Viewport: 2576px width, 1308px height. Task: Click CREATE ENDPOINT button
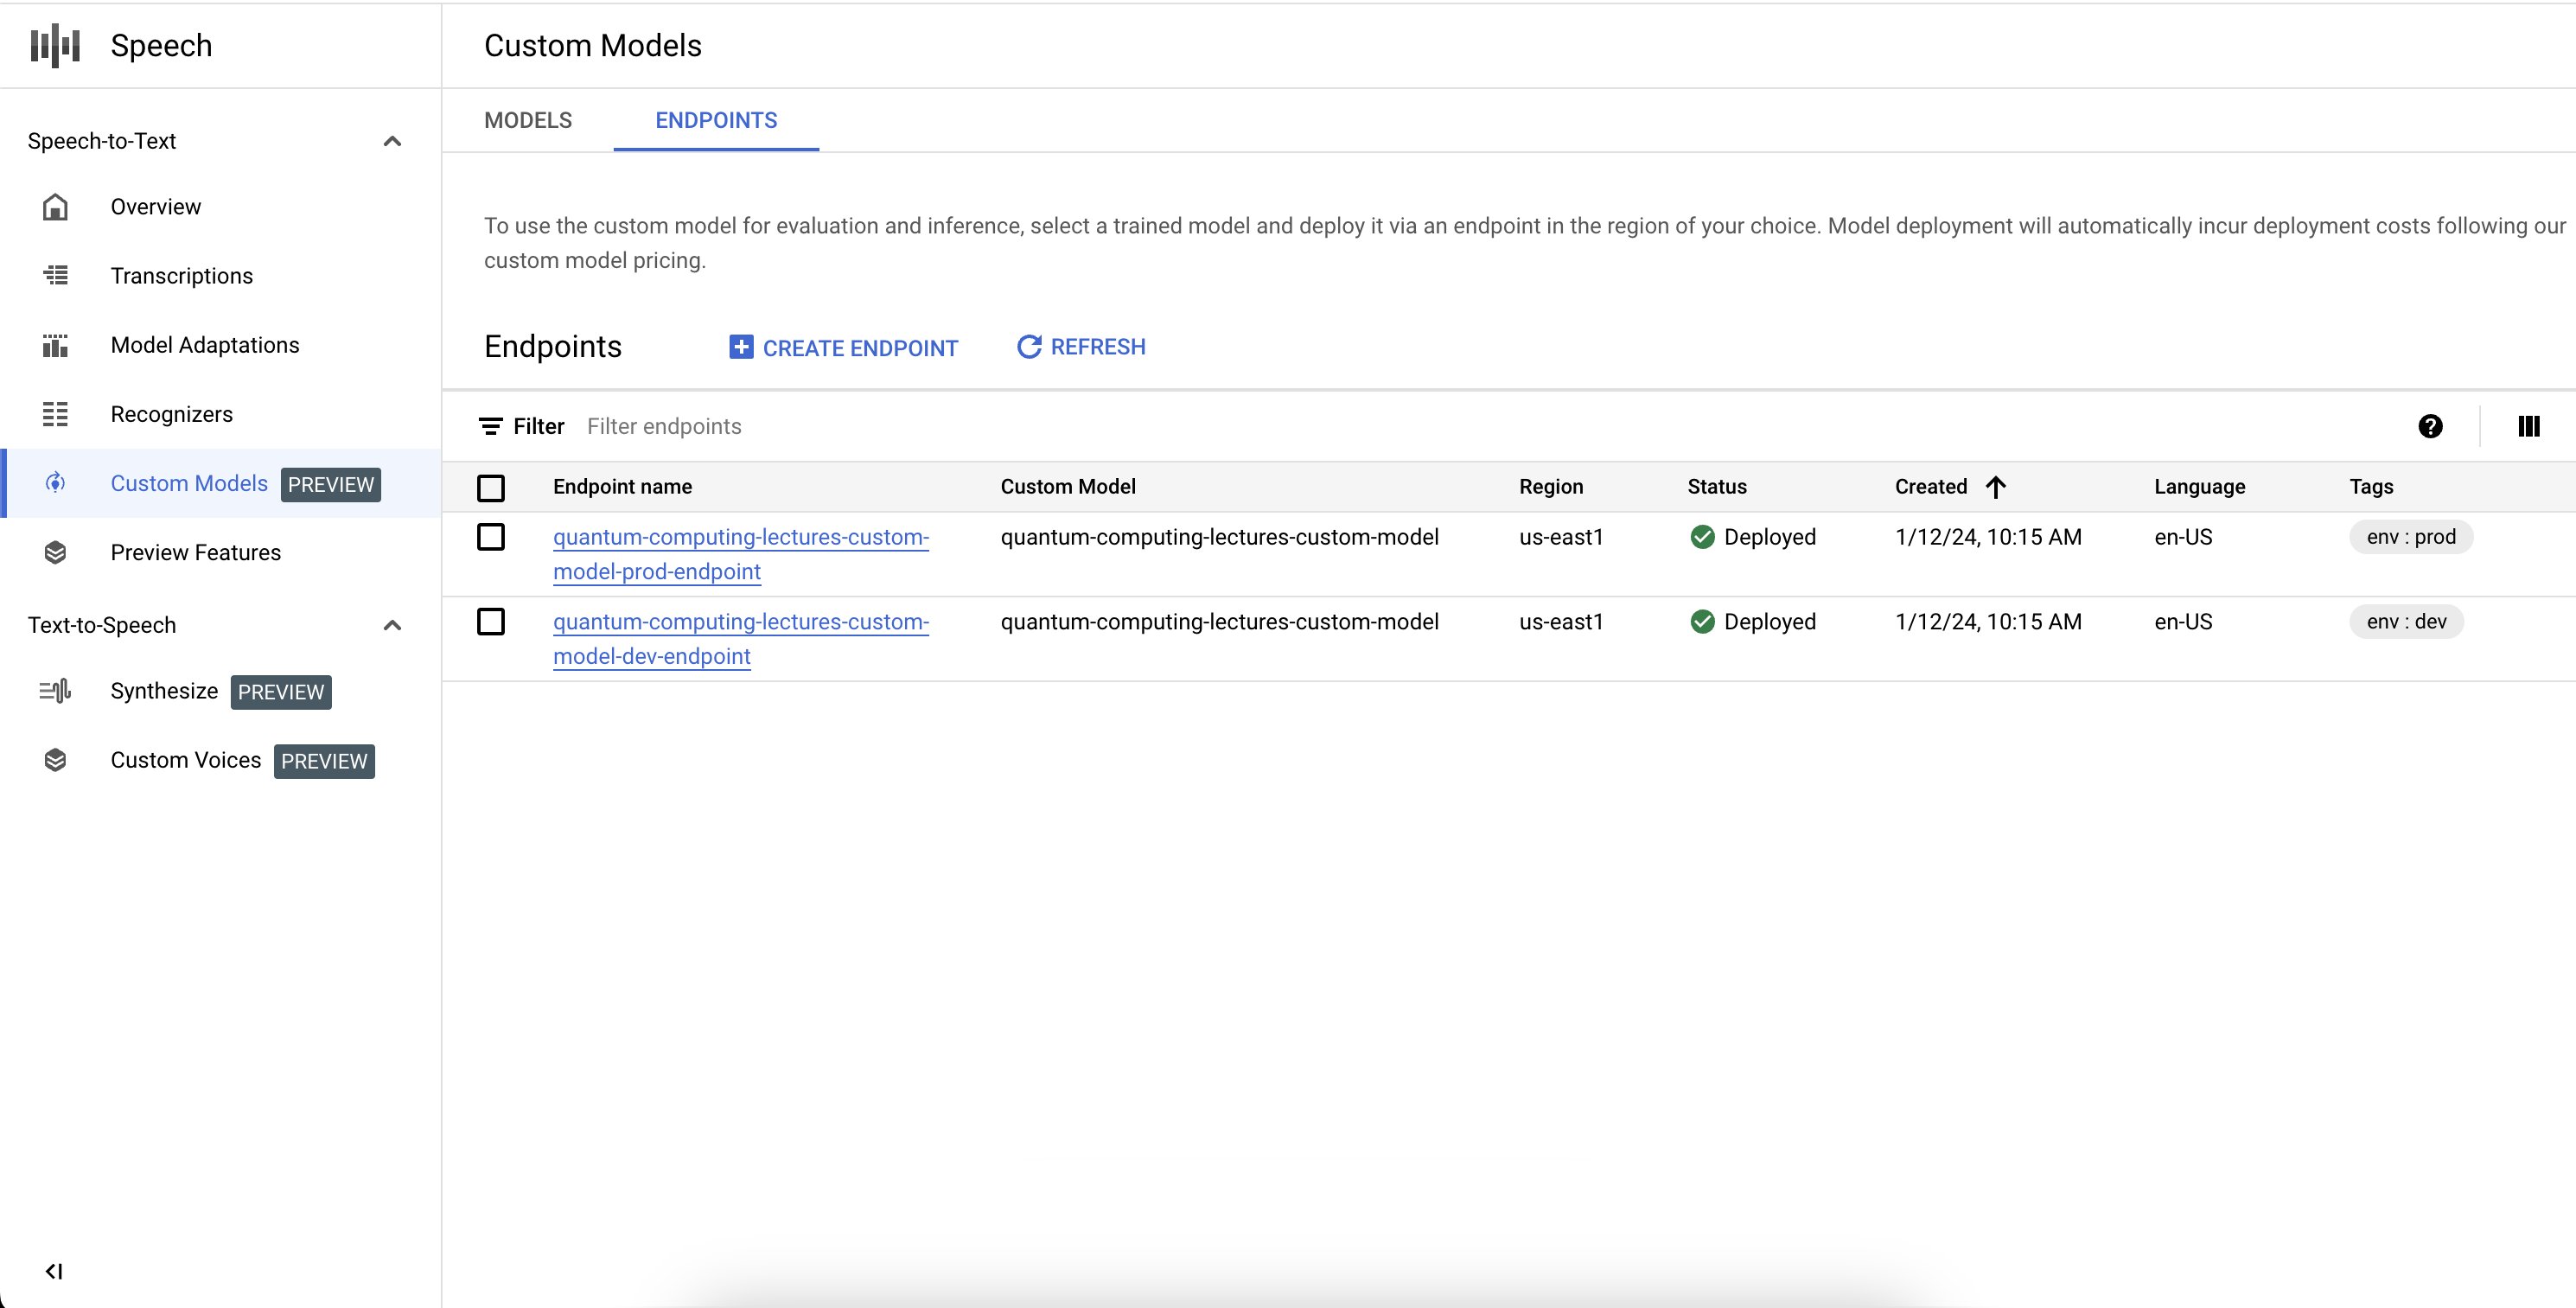(844, 347)
